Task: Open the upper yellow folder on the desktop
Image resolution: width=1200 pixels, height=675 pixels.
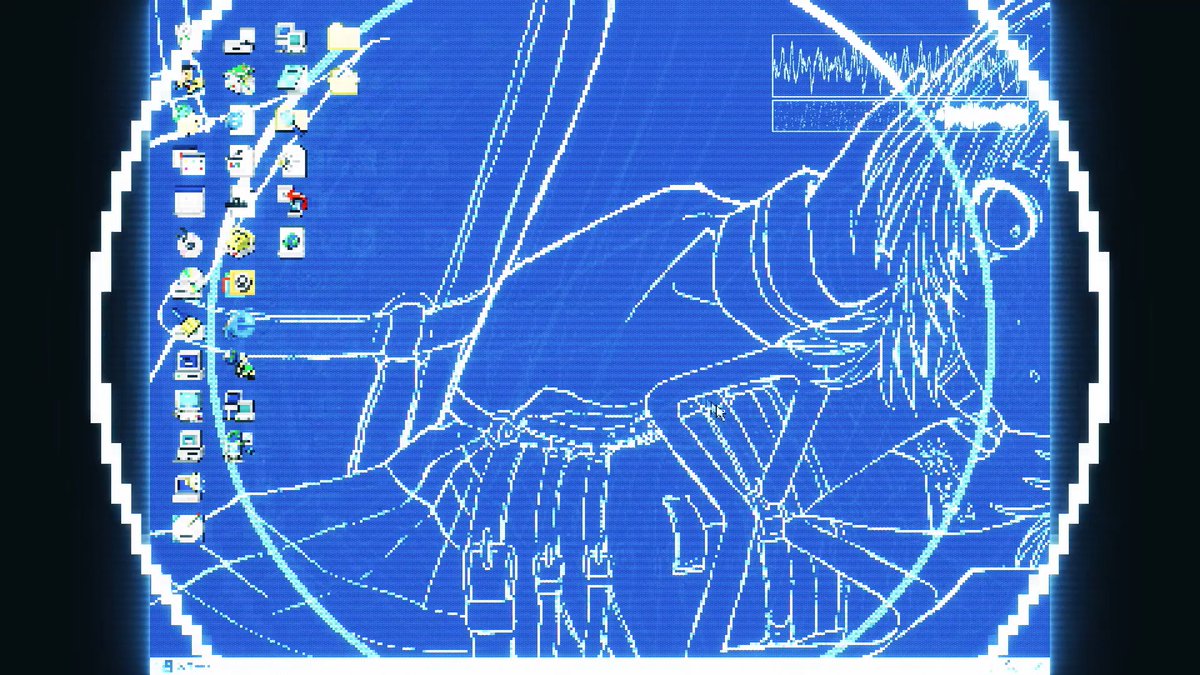Action: pyautogui.click(x=343, y=40)
